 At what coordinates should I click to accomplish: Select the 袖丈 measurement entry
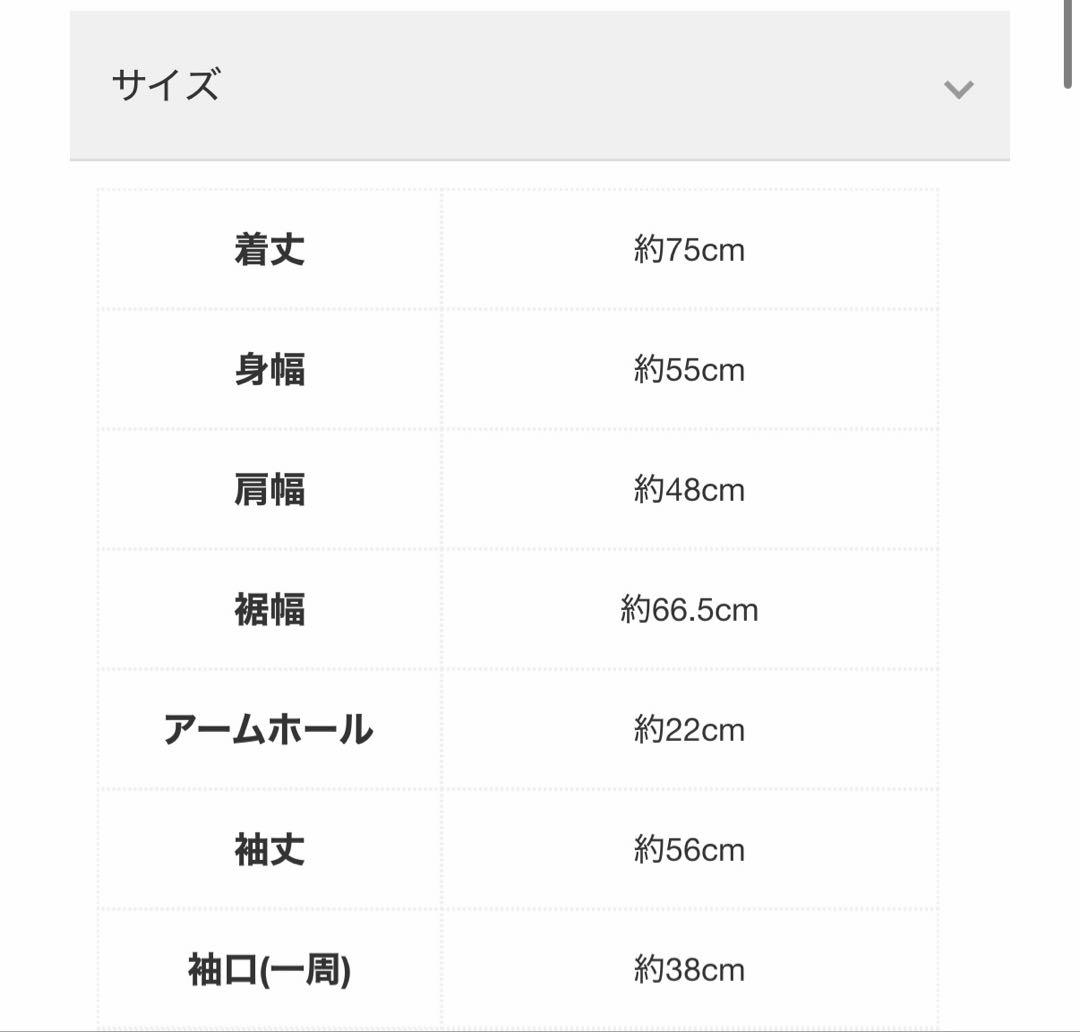pyautogui.click(x=267, y=849)
